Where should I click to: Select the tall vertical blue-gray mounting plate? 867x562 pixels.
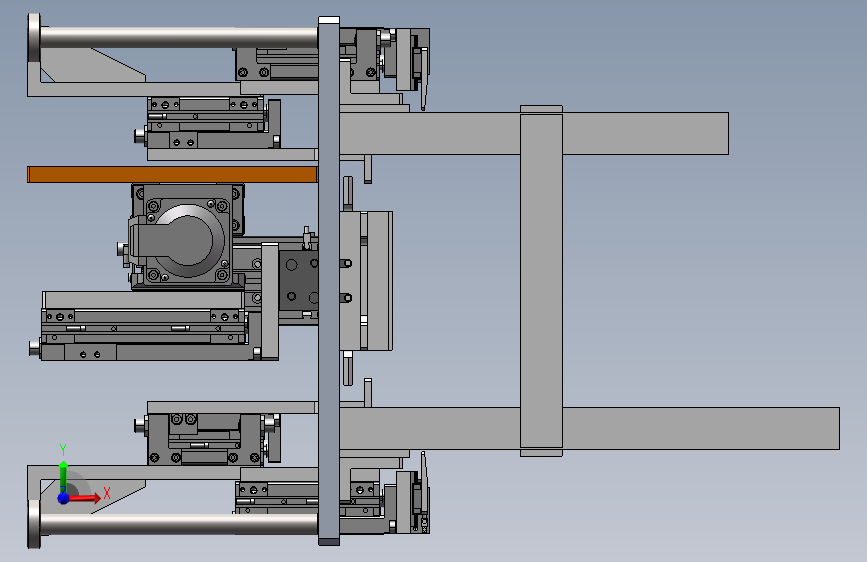328,281
